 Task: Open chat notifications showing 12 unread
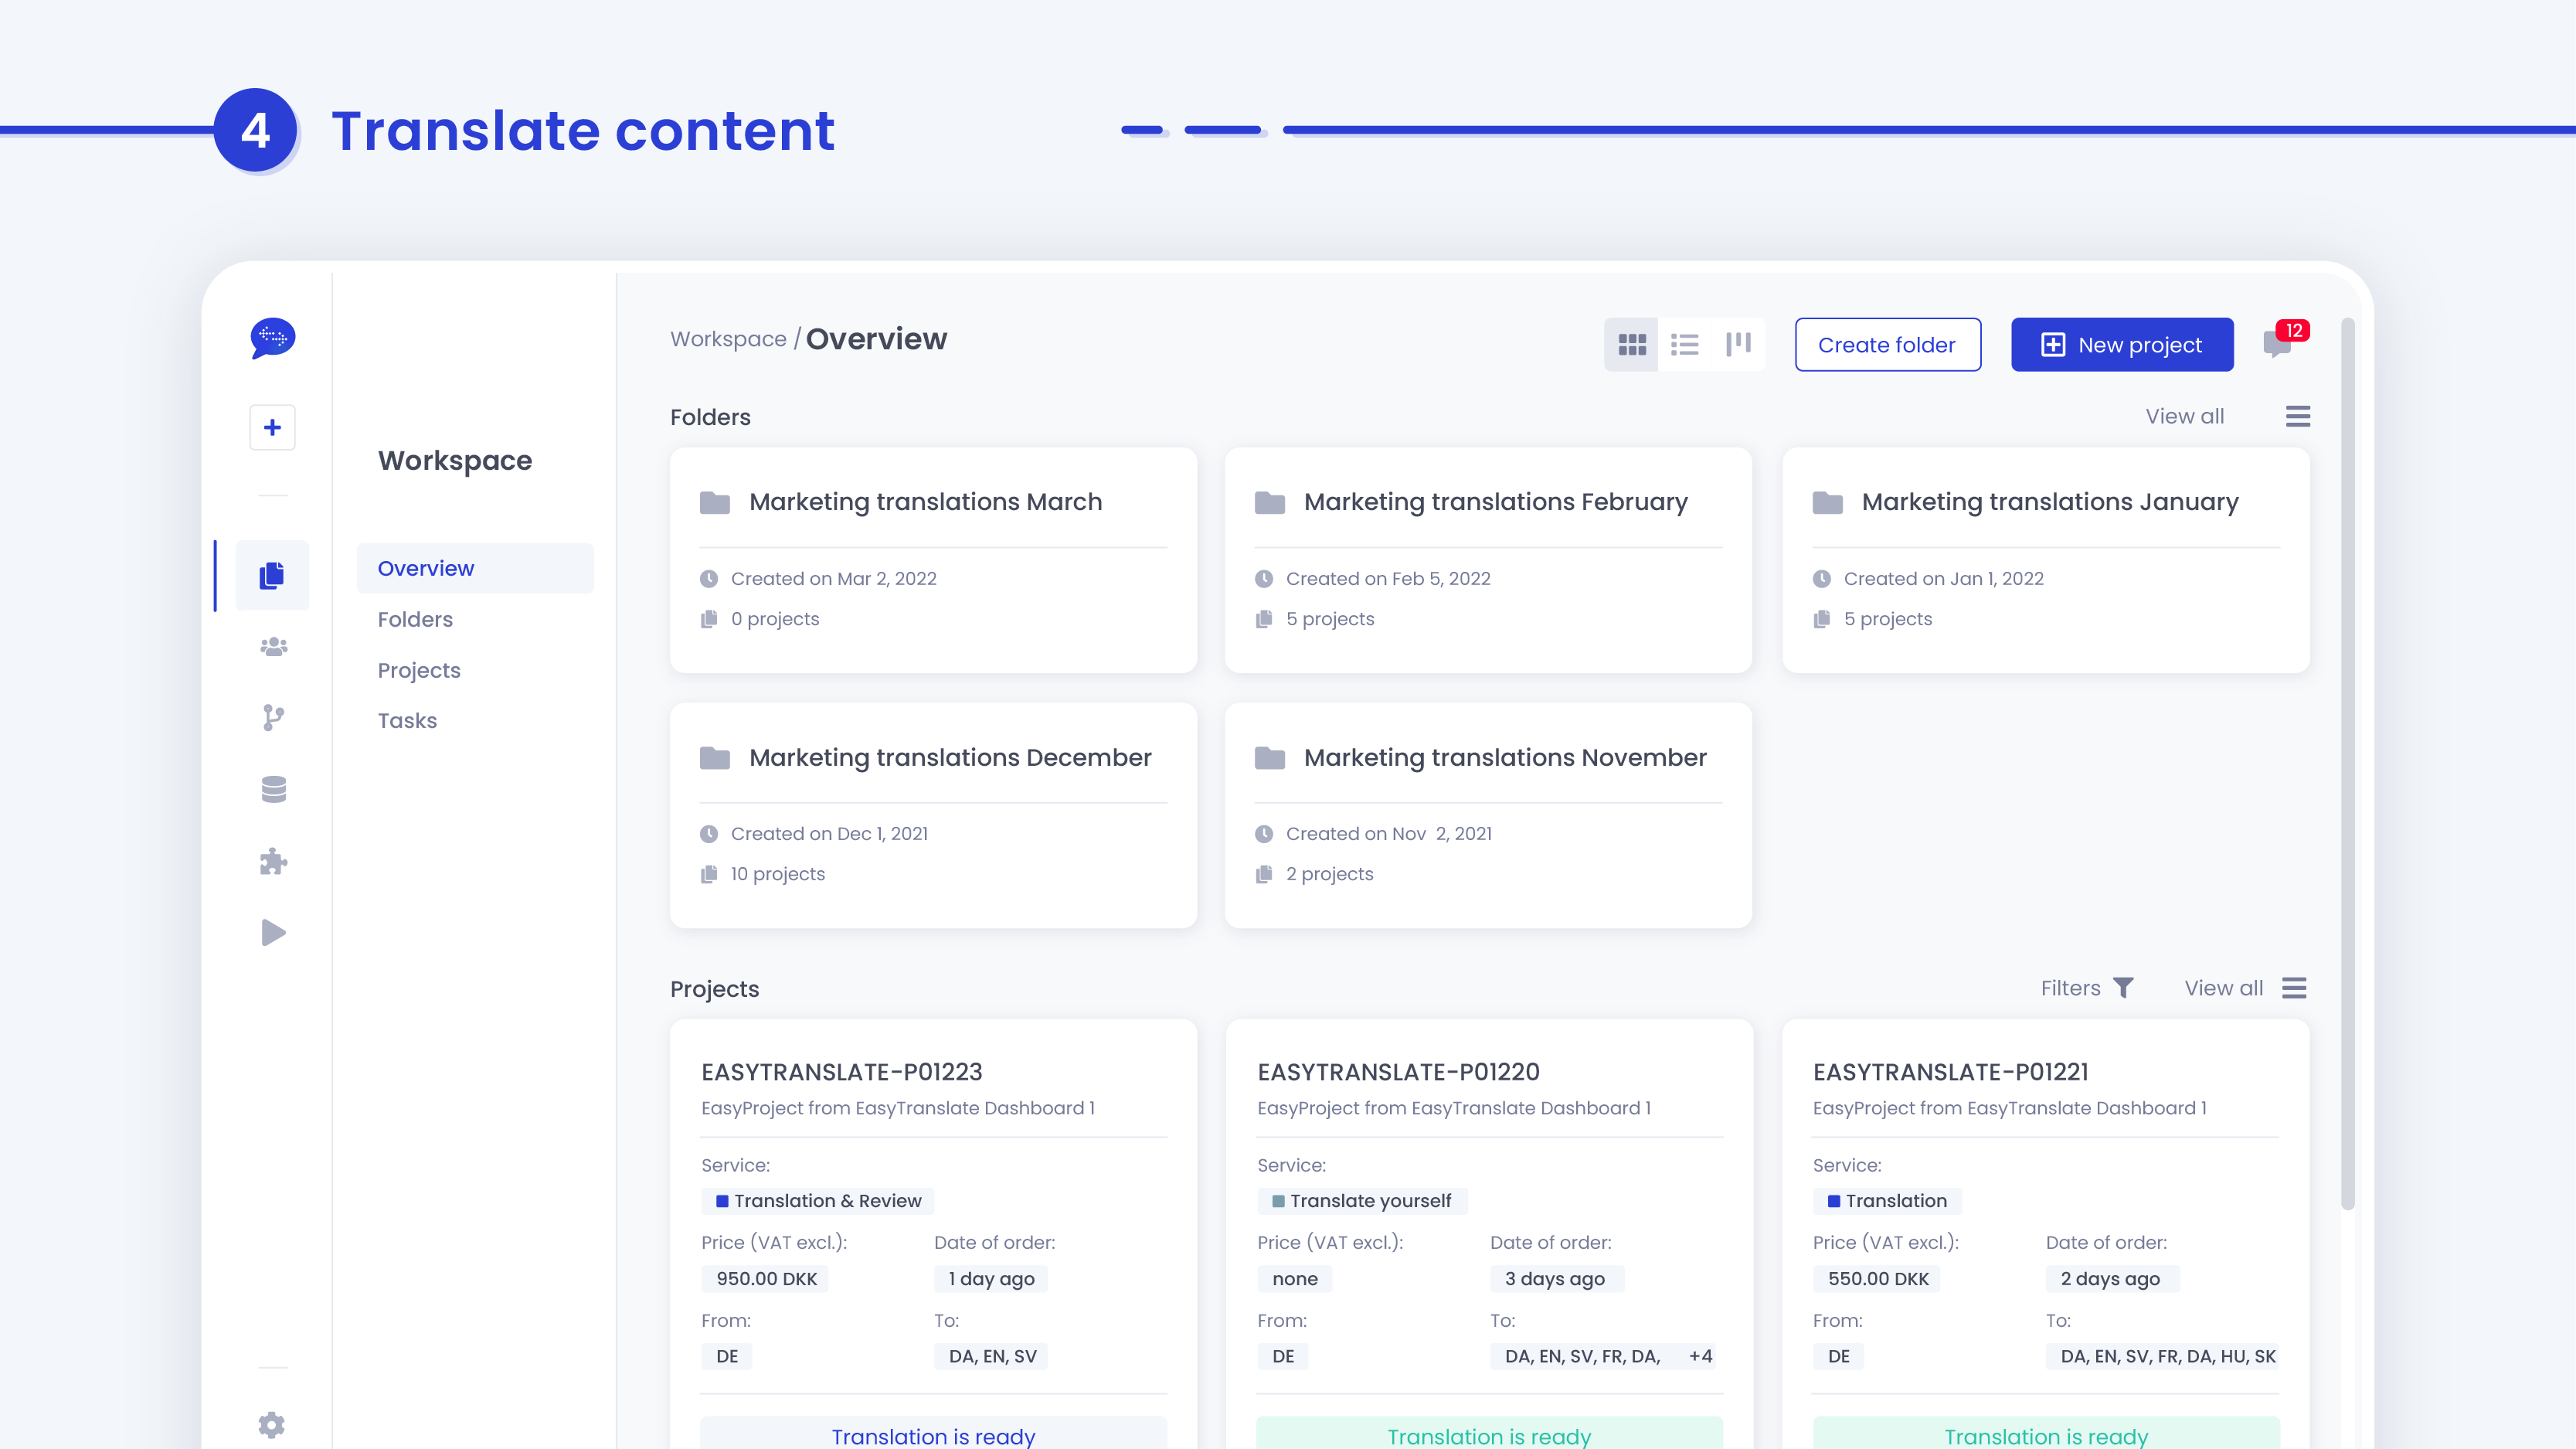[2276, 344]
